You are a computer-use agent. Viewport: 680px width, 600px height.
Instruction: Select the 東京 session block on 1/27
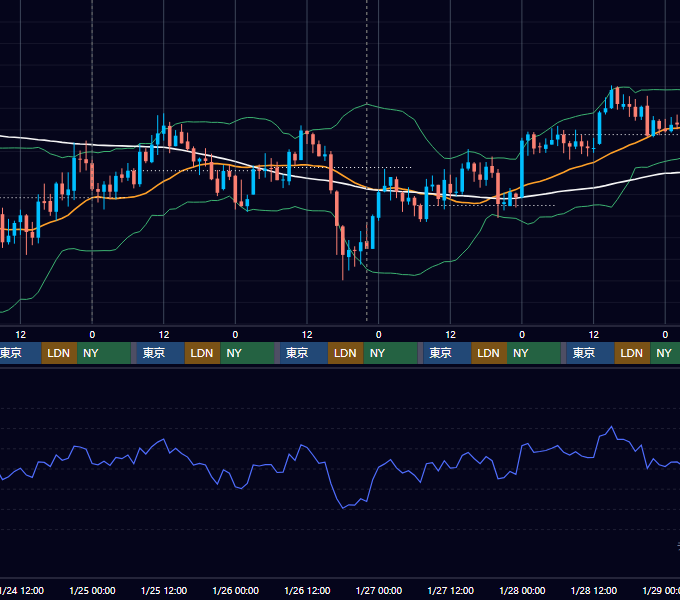447,353
